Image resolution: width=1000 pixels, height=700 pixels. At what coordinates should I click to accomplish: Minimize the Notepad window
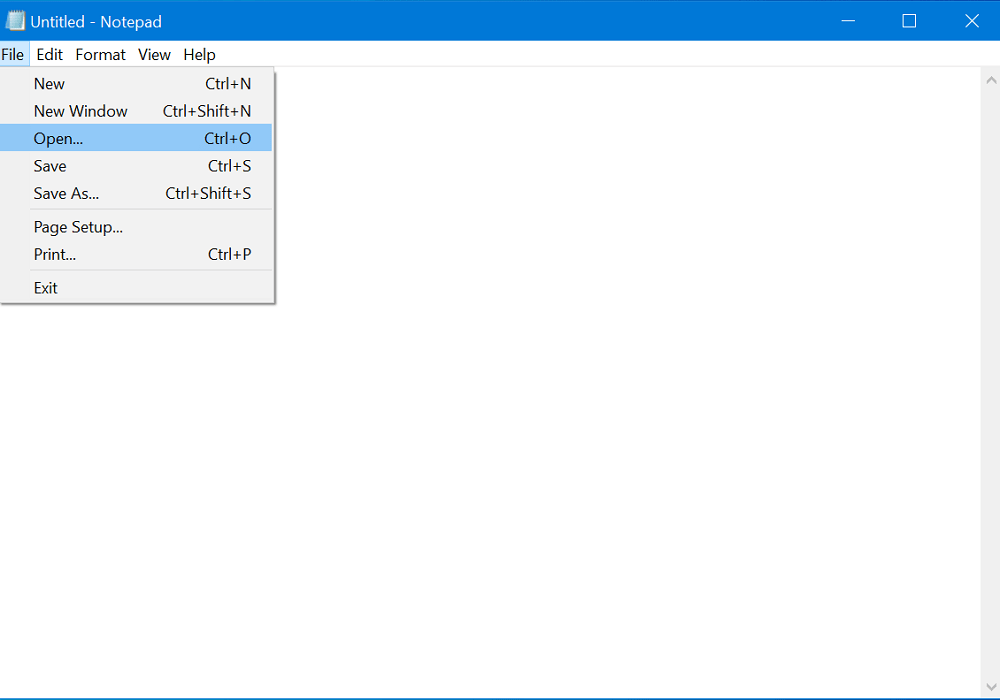[x=848, y=21]
